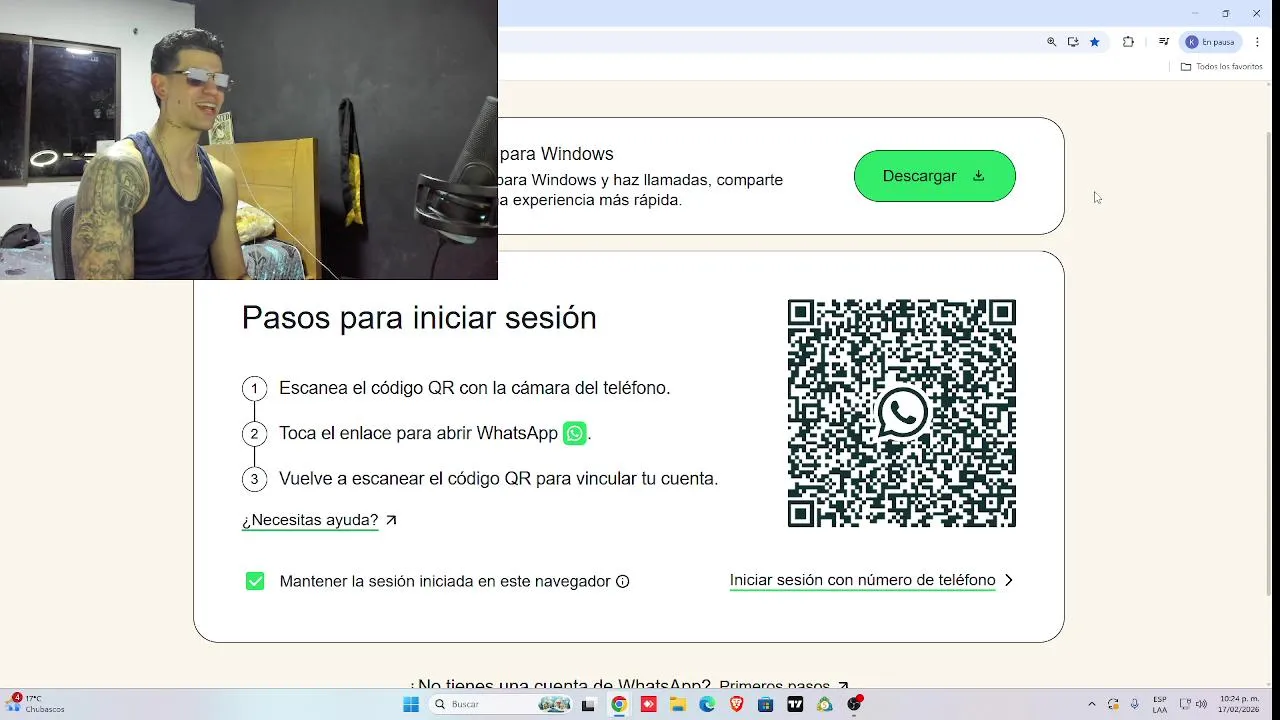Click the taskbar Buscar search box

[502, 704]
